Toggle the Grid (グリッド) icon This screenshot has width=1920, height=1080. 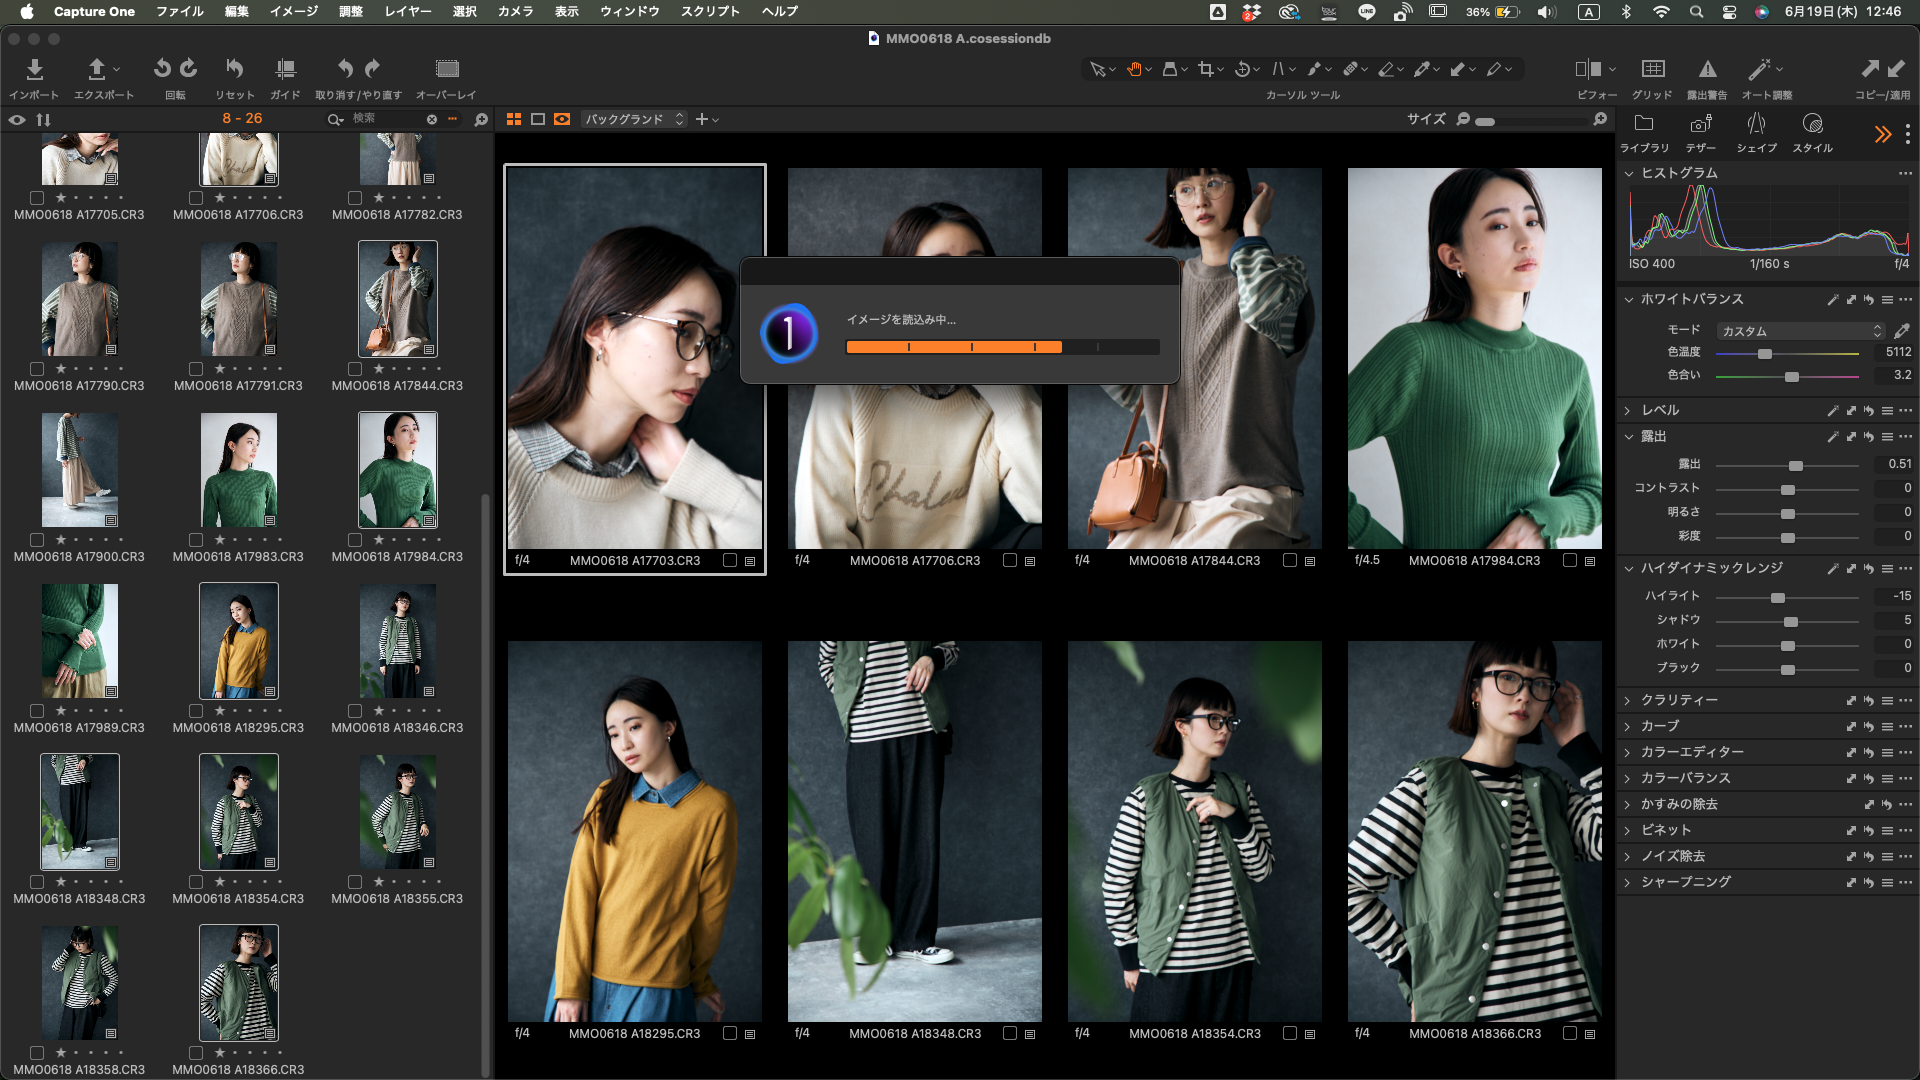point(1653,69)
